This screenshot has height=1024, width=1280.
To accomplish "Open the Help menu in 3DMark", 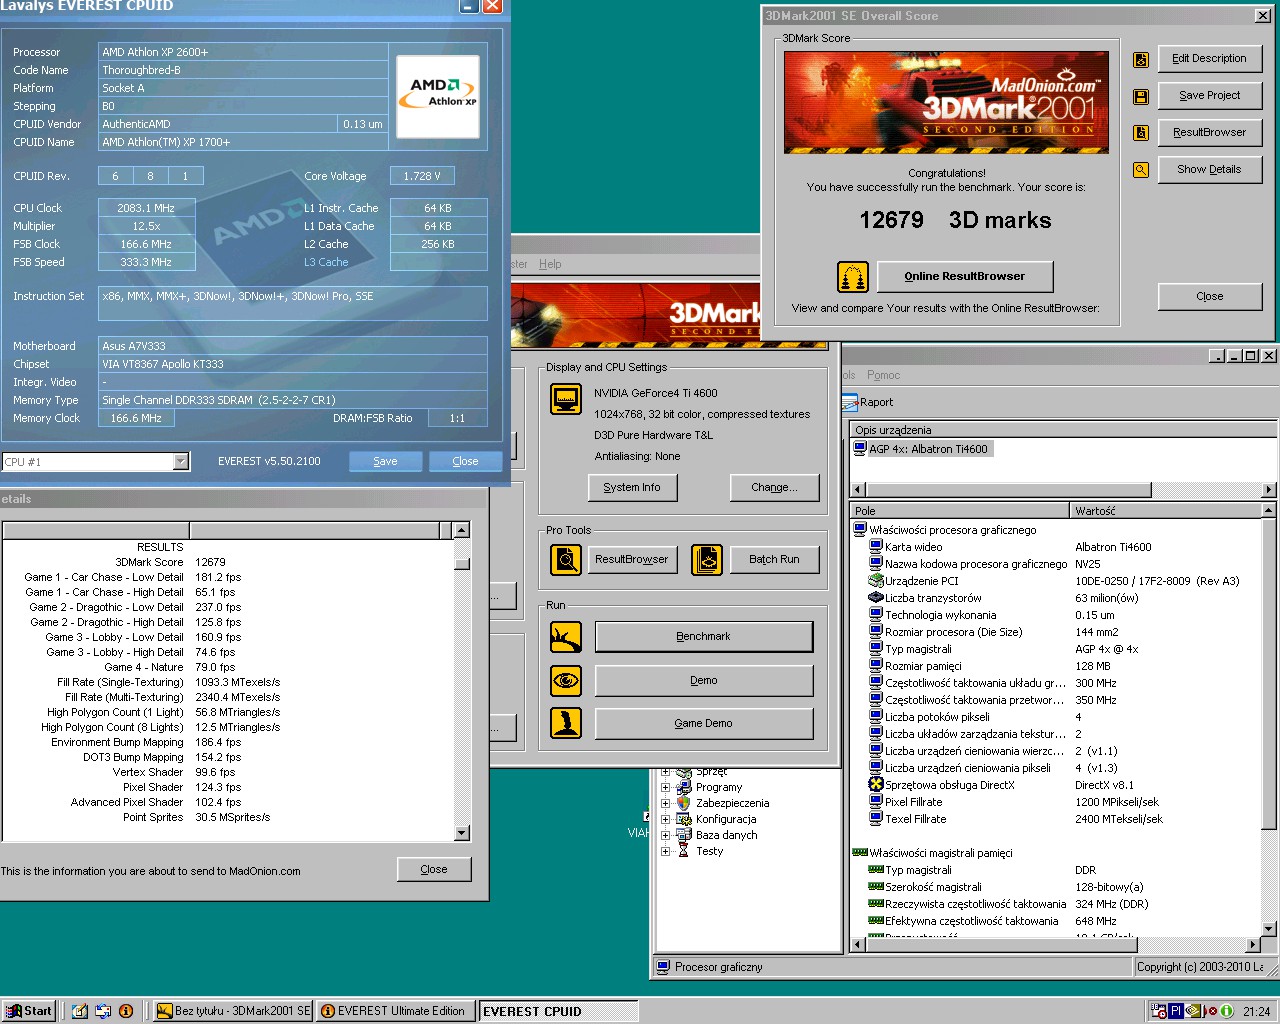I will pos(550,264).
